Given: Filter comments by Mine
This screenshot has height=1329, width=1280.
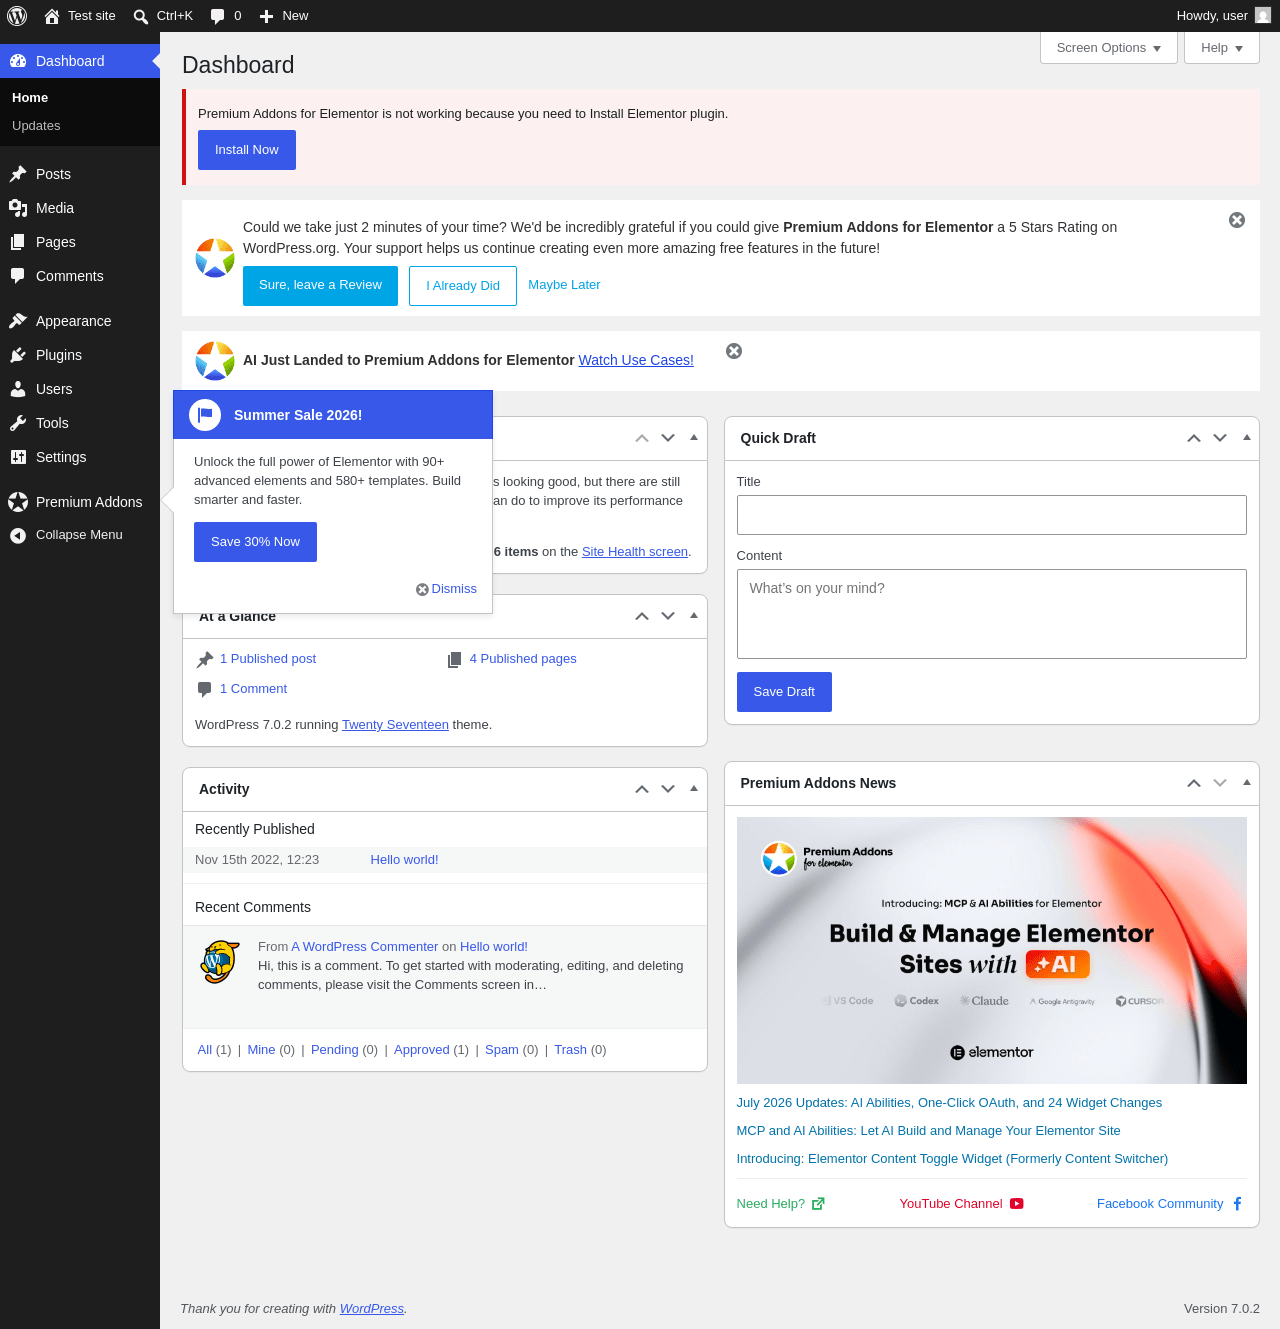Looking at the screenshot, I should [261, 1050].
